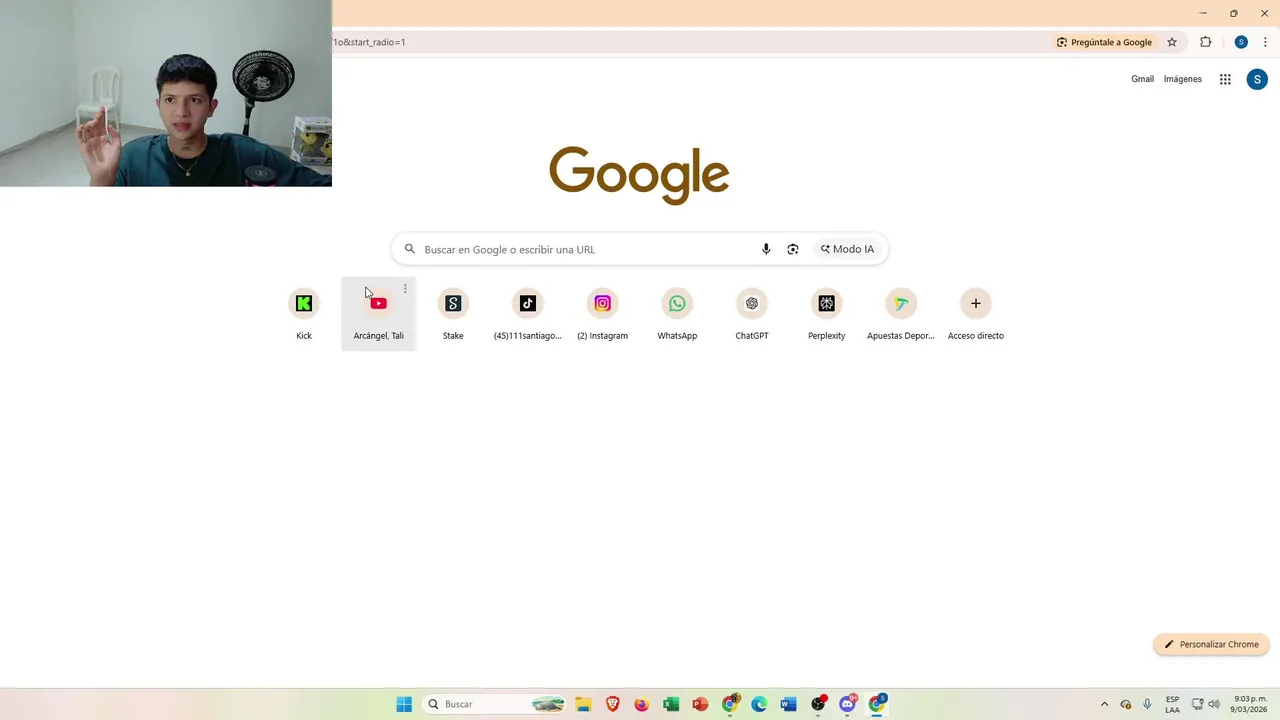Open Gmail from the top links
The image size is (1280, 720).
pos(1142,79)
